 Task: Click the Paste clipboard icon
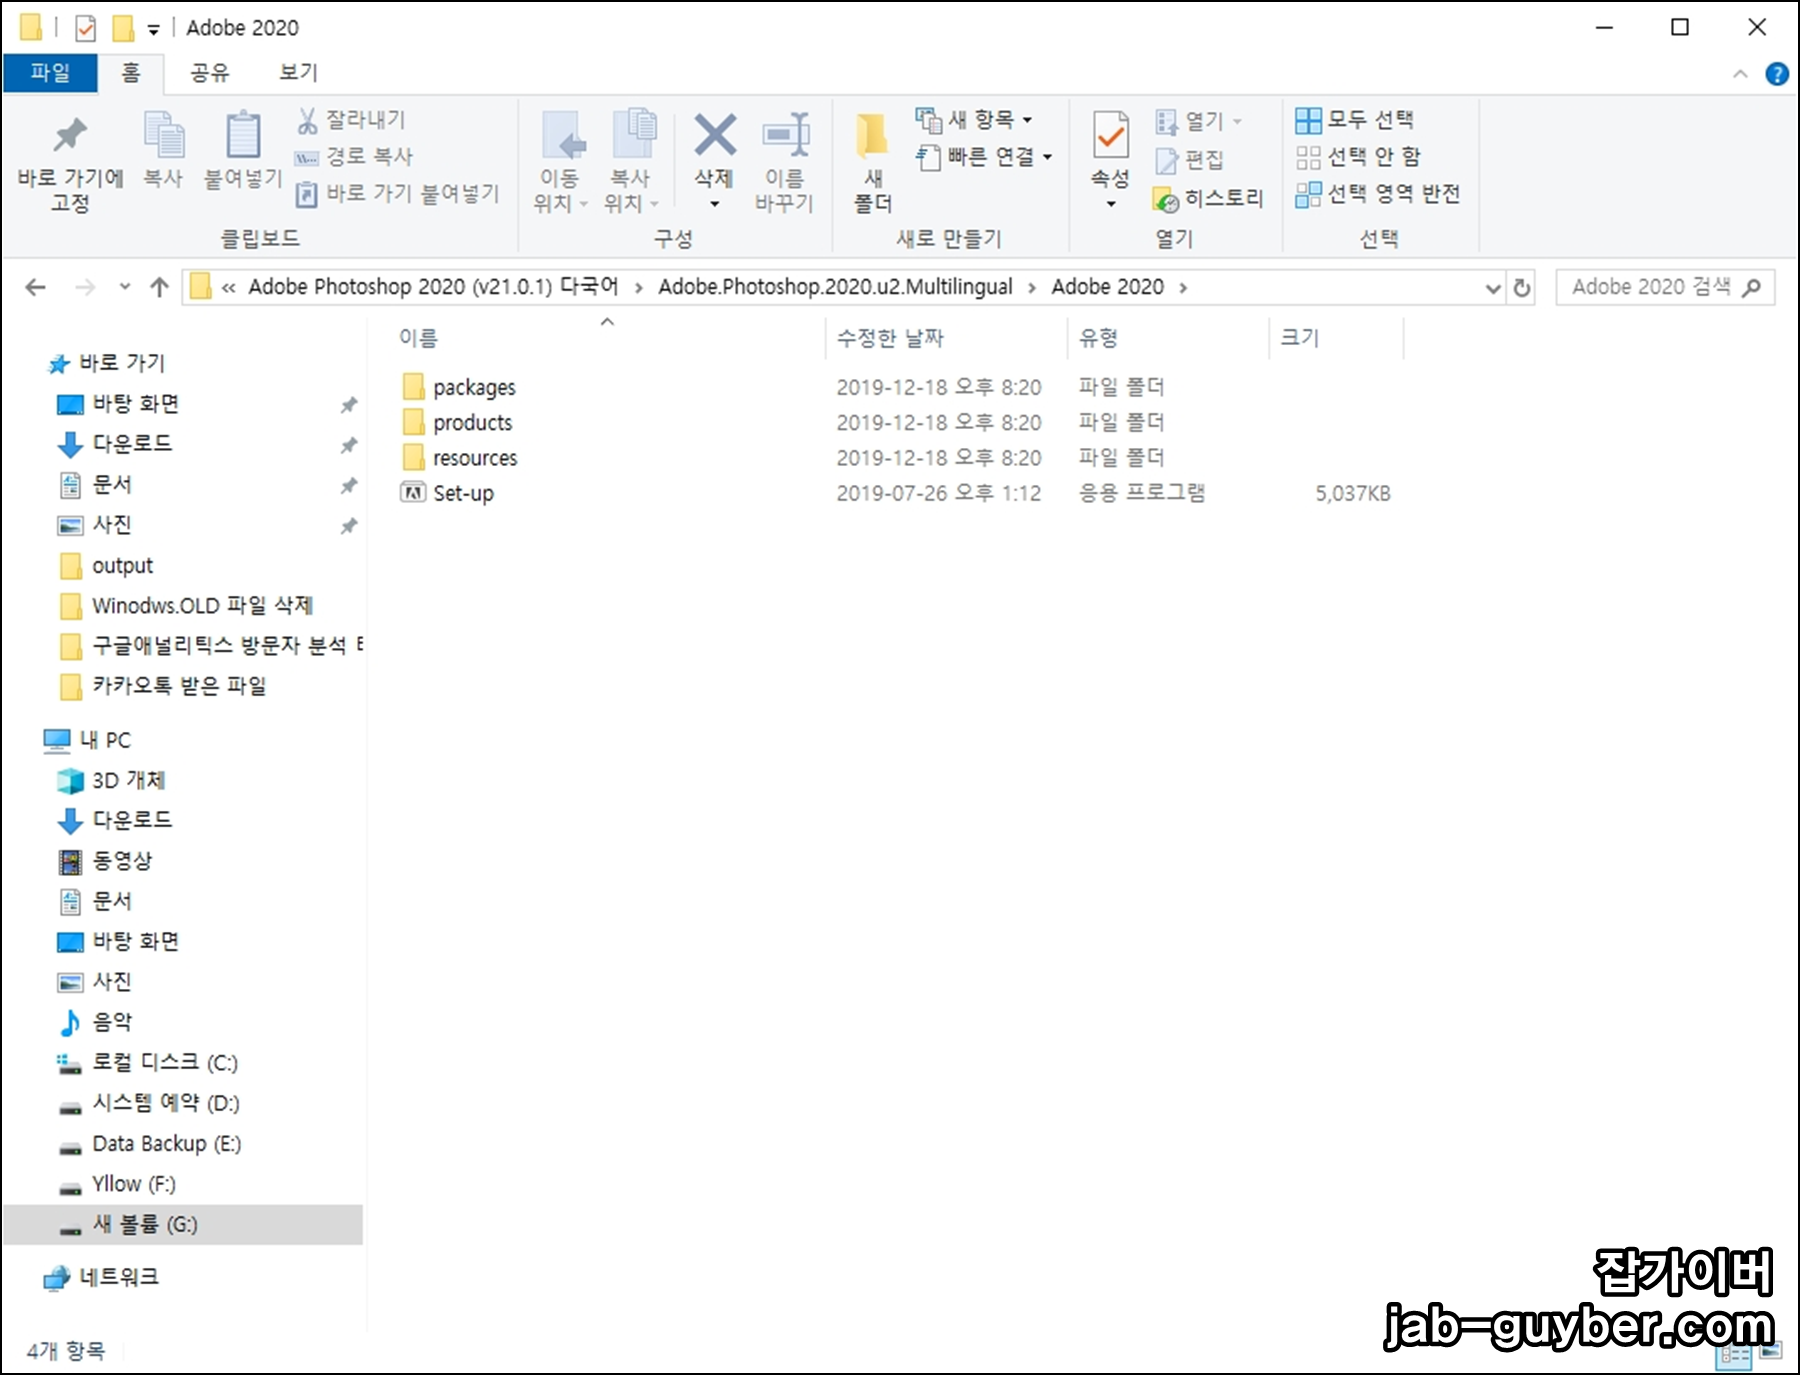[x=243, y=136]
